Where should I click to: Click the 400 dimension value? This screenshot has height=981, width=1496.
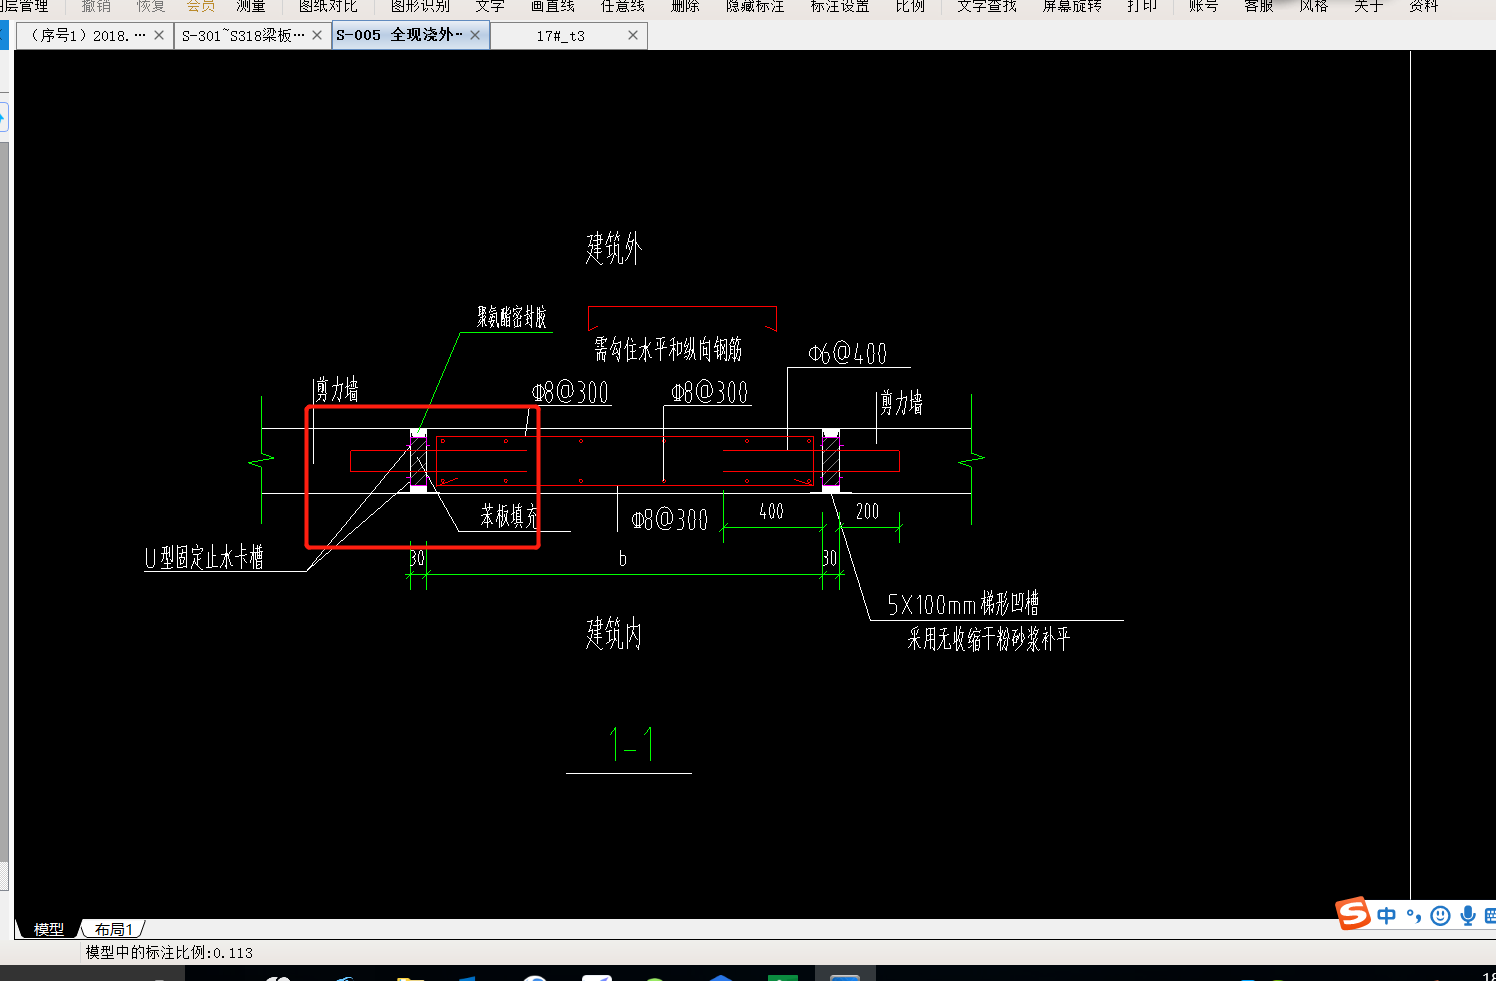771,511
